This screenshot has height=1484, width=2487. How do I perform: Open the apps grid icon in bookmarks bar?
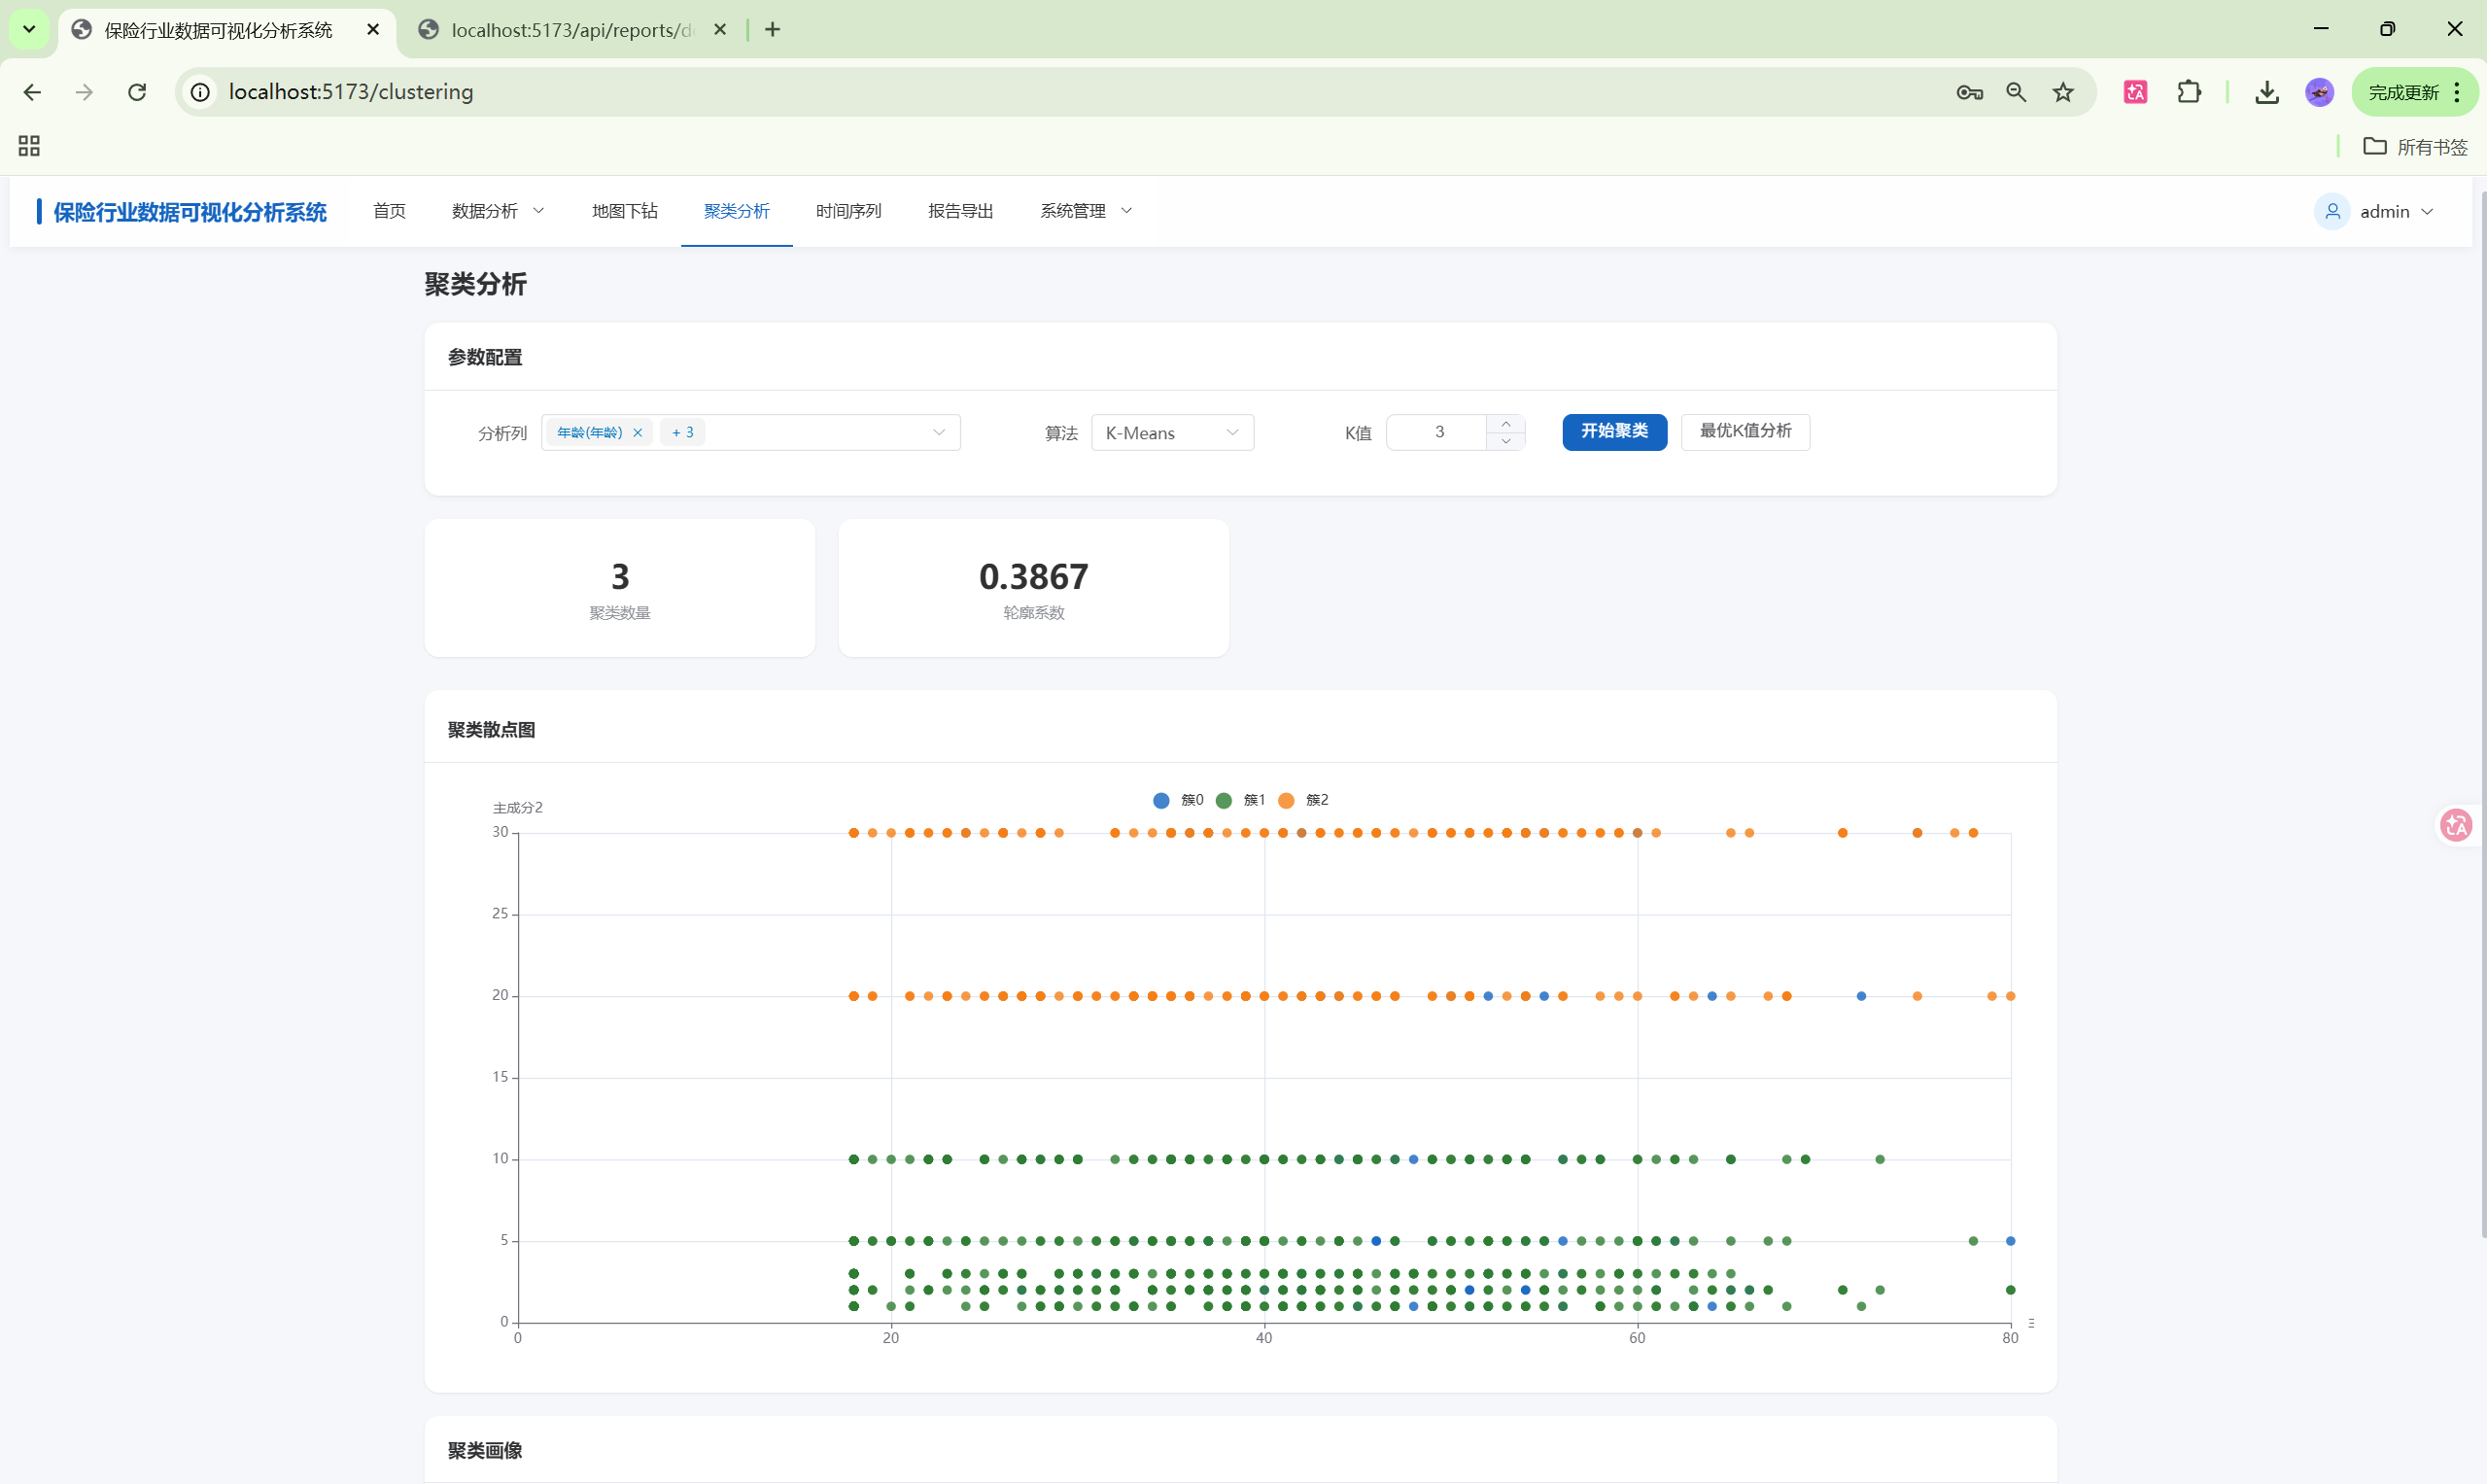(x=29, y=146)
